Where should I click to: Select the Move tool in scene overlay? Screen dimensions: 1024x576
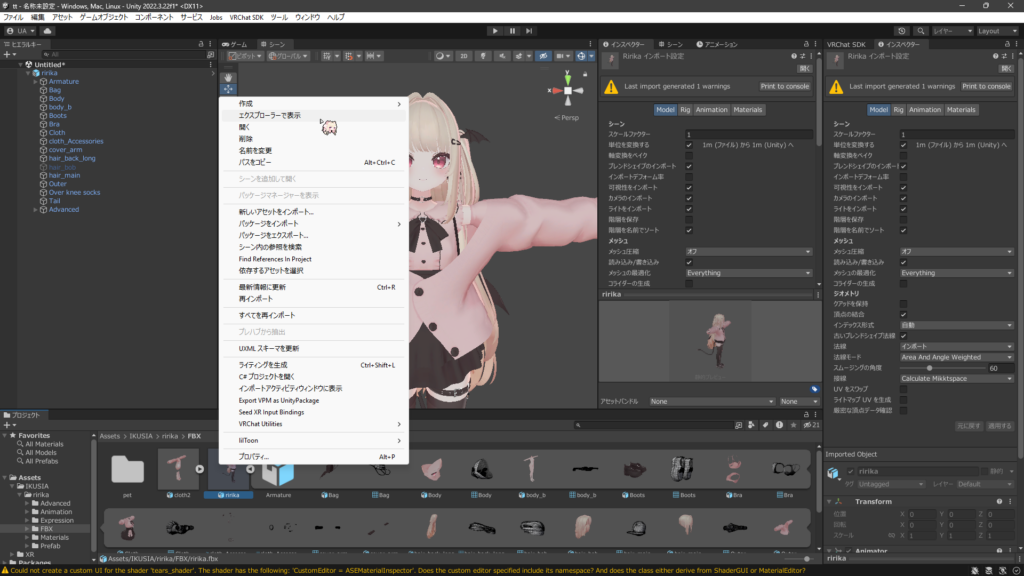pos(228,89)
